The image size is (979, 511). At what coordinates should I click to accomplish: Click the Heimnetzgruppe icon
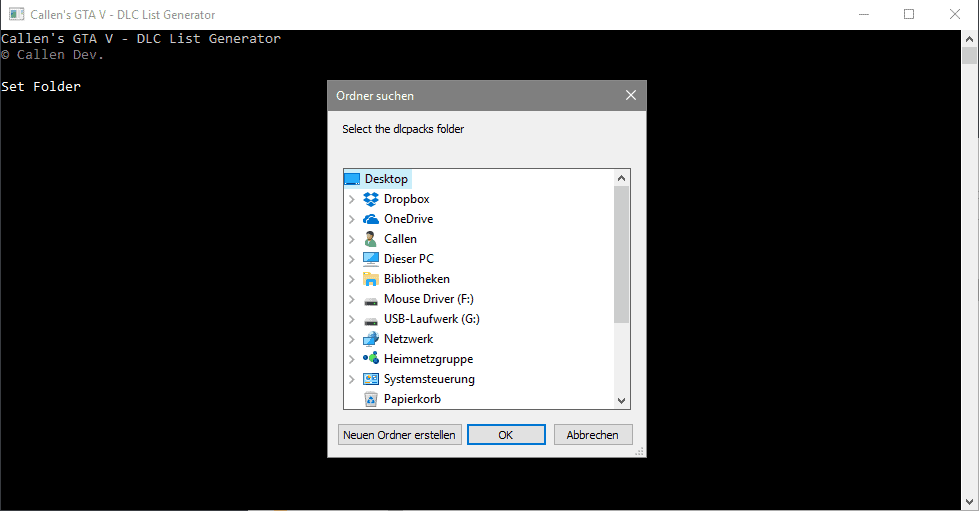pyautogui.click(x=371, y=359)
